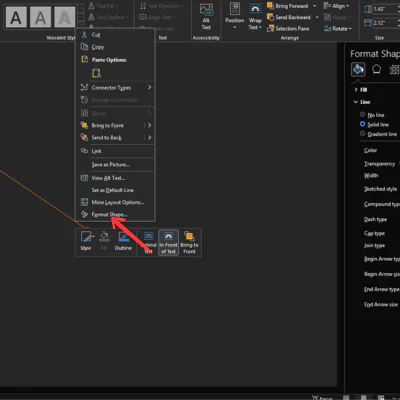This screenshot has width=400, height=400.
Task: Click In Front of Text on mini toolbar
Action: [x=168, y=243]
